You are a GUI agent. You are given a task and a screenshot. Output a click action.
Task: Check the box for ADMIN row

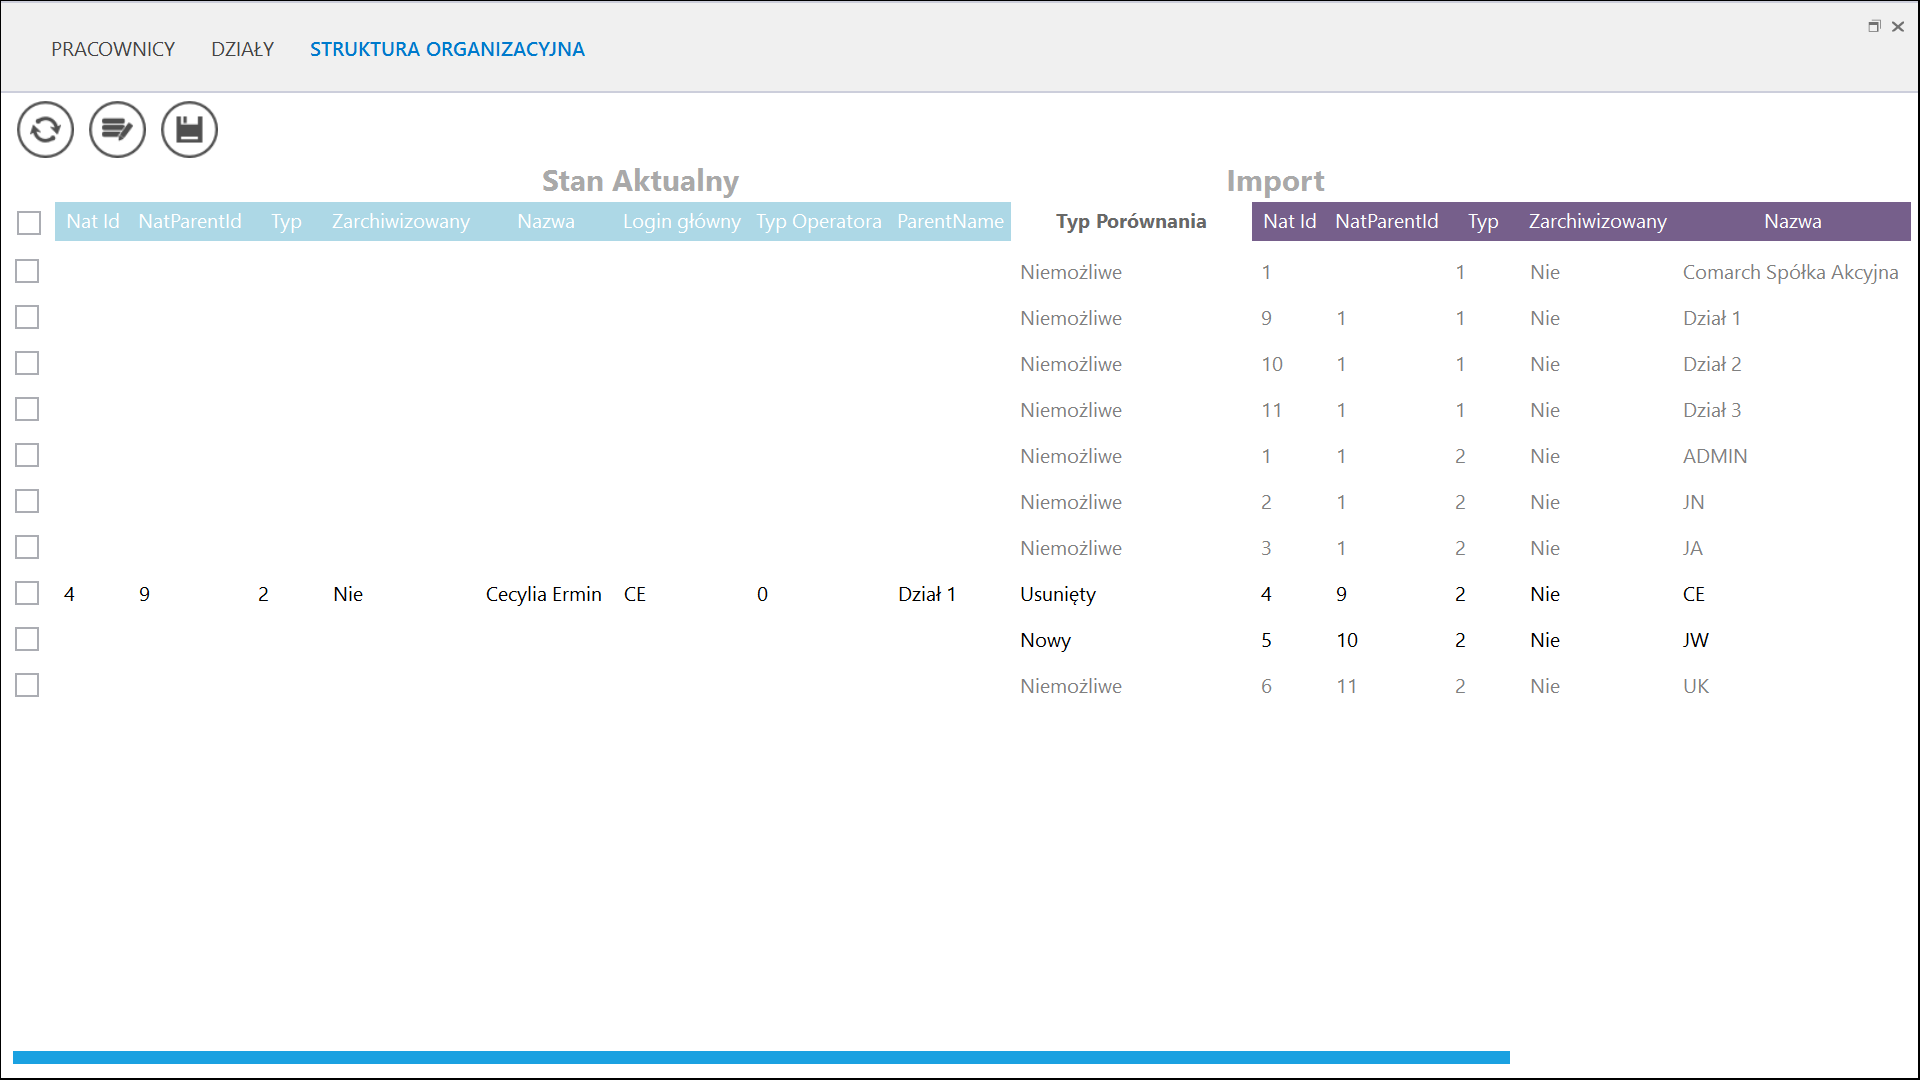tap(27, 455)
